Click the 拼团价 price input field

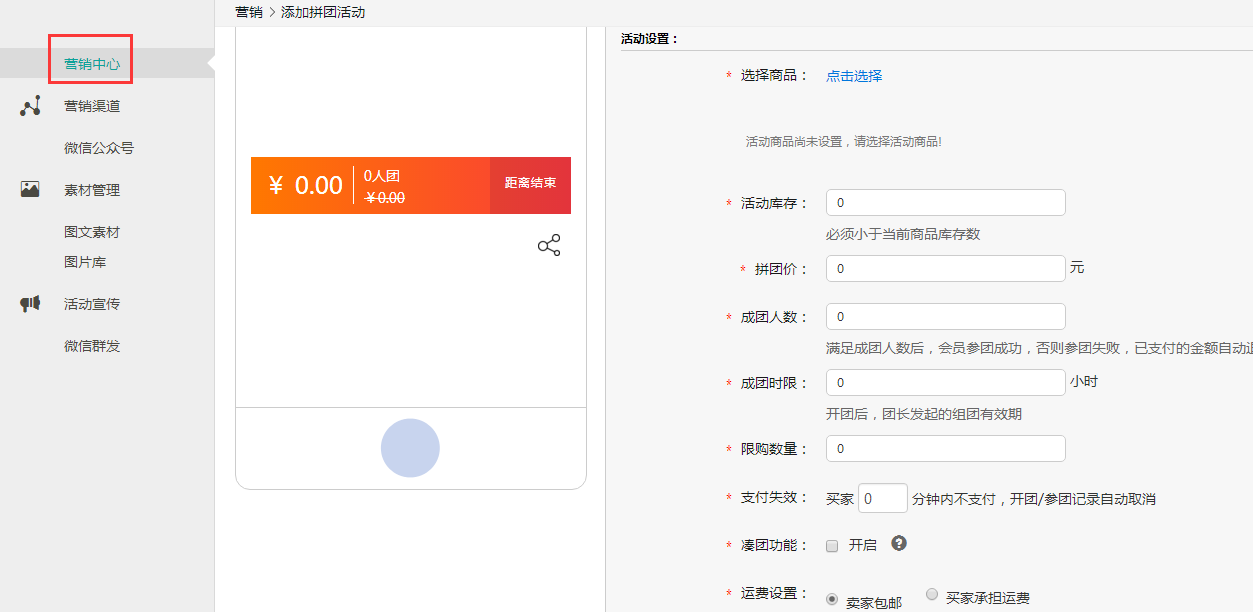tap(945, 269)
